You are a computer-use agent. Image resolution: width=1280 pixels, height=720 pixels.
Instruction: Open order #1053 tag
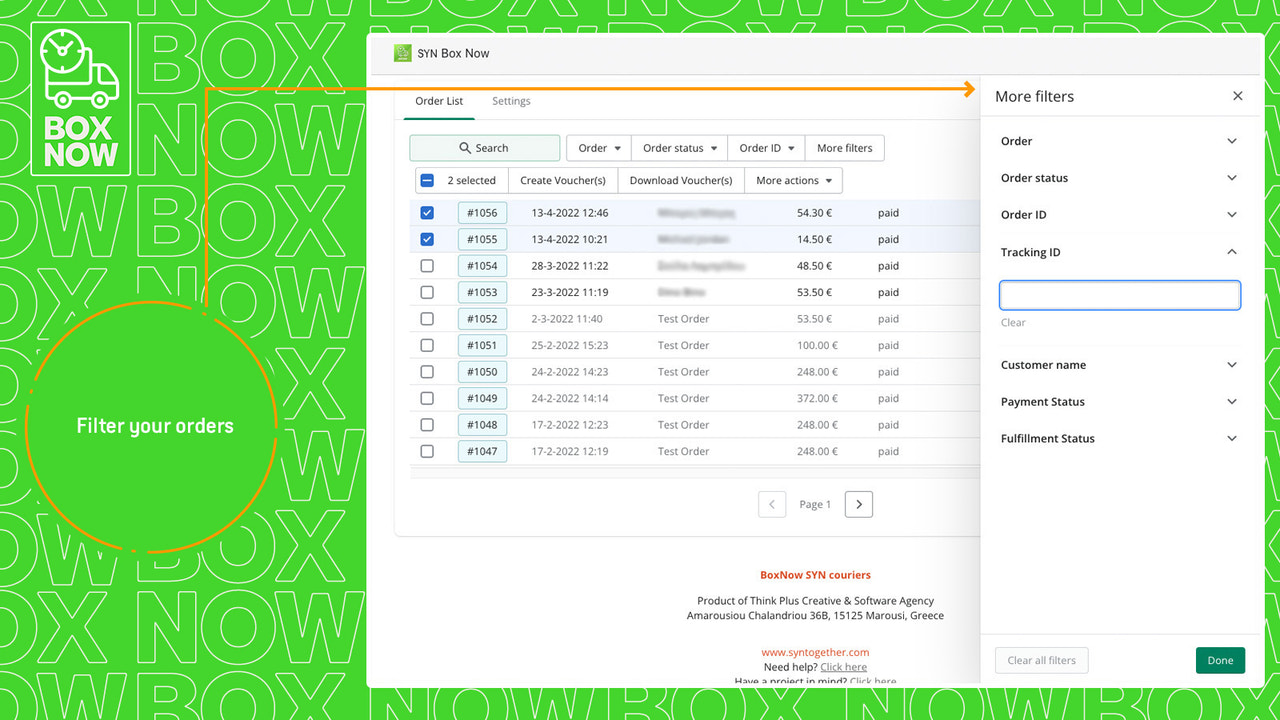point(482,292)
